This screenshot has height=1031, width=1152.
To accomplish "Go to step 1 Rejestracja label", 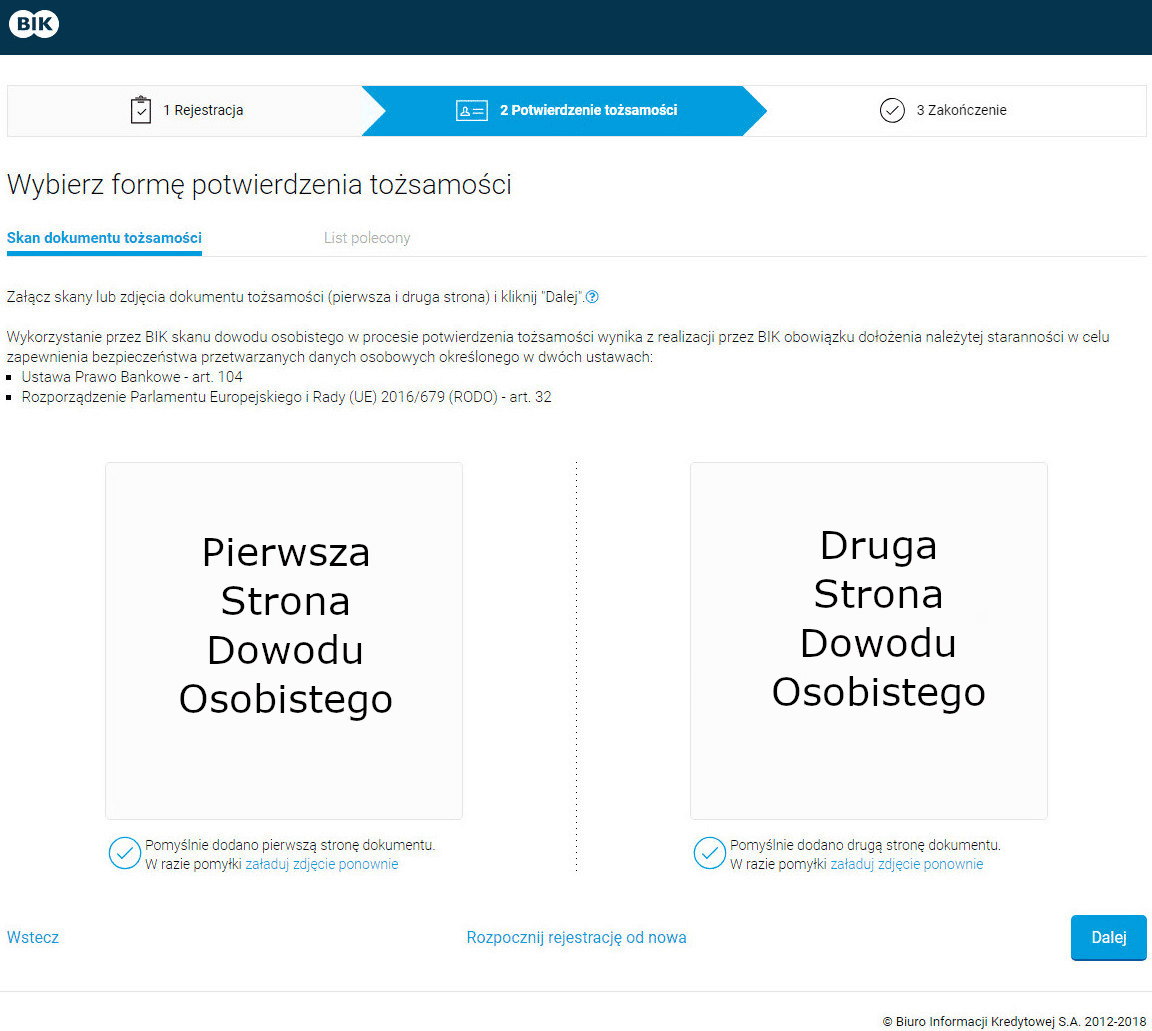I will [x=203, y=111].
